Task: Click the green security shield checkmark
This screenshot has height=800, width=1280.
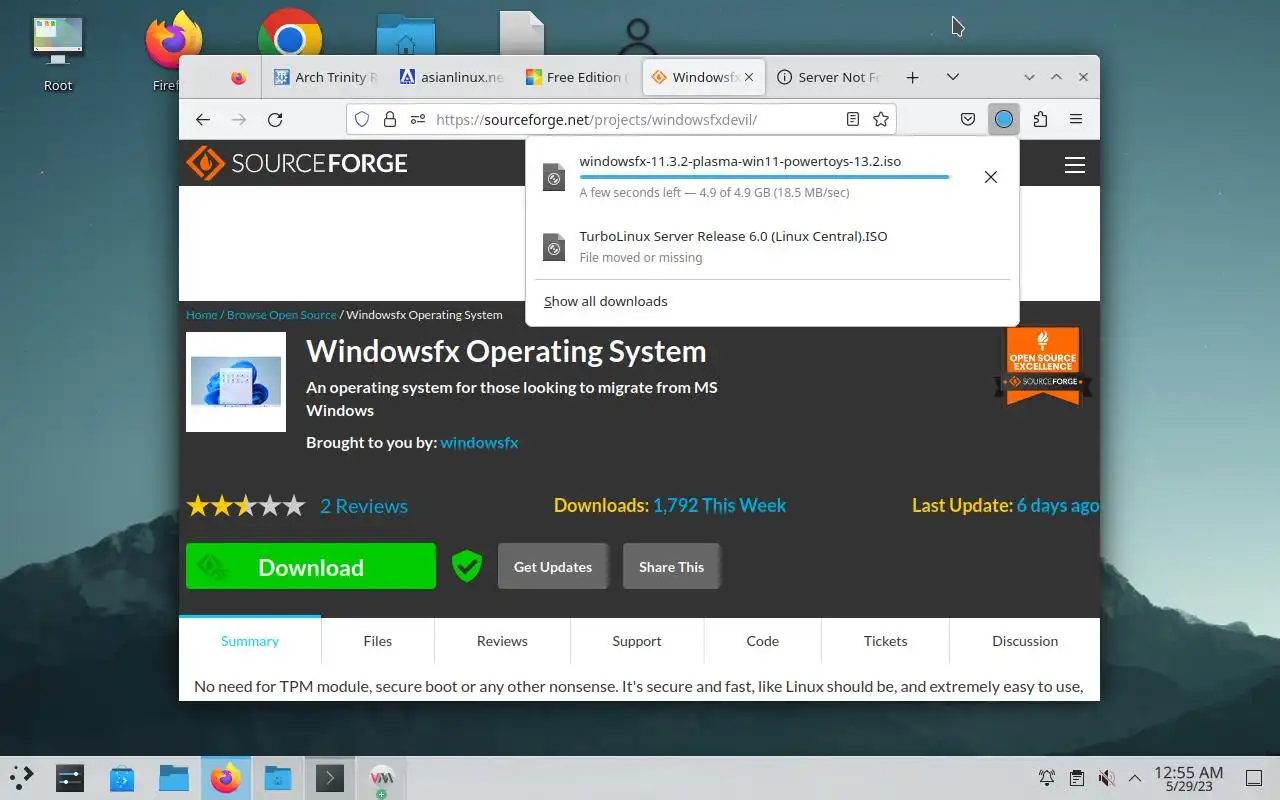Action: (x=466, y=566)
